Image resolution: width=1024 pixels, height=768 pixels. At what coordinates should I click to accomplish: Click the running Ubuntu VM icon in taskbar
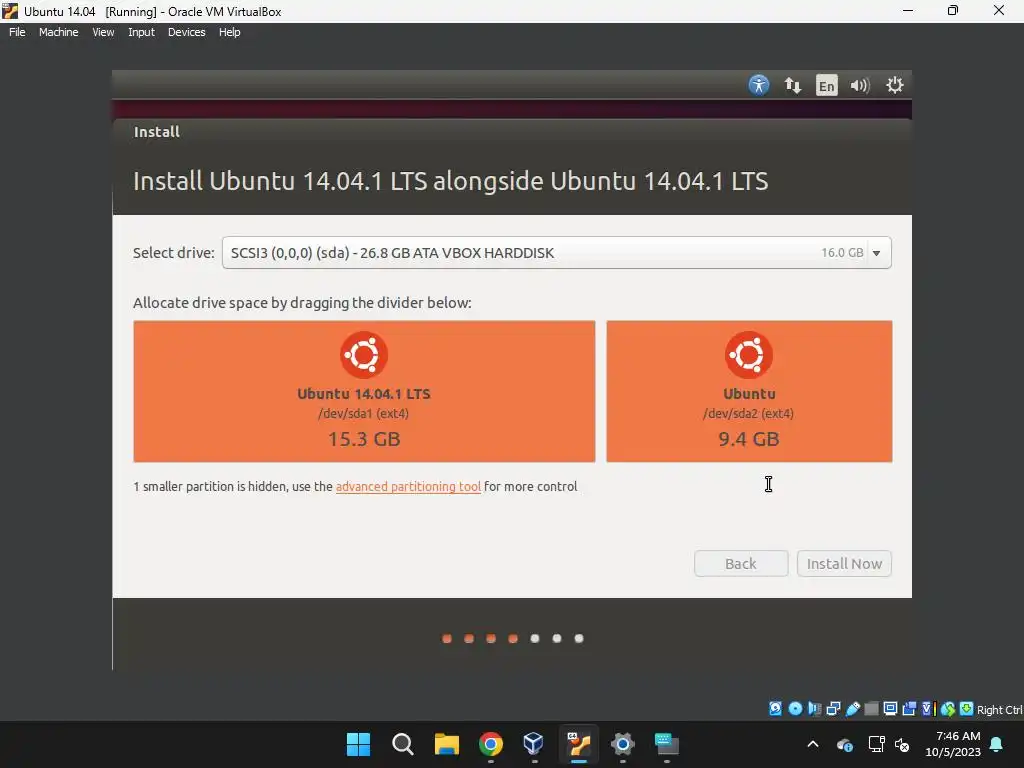[579, 744]
